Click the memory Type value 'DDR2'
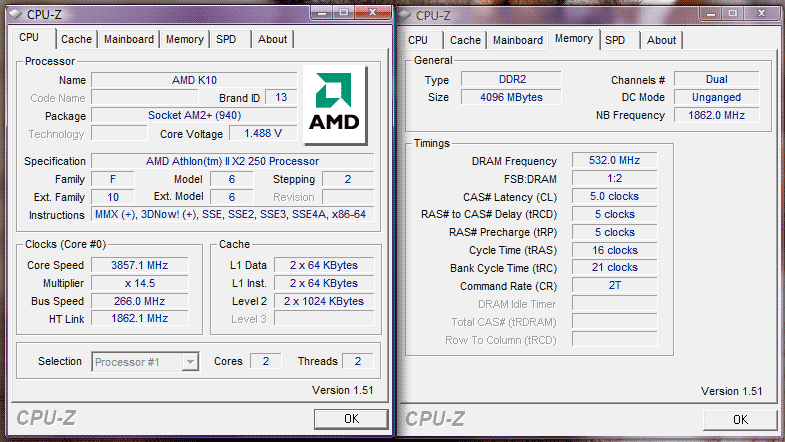785x442 pixels. (512, 79)
